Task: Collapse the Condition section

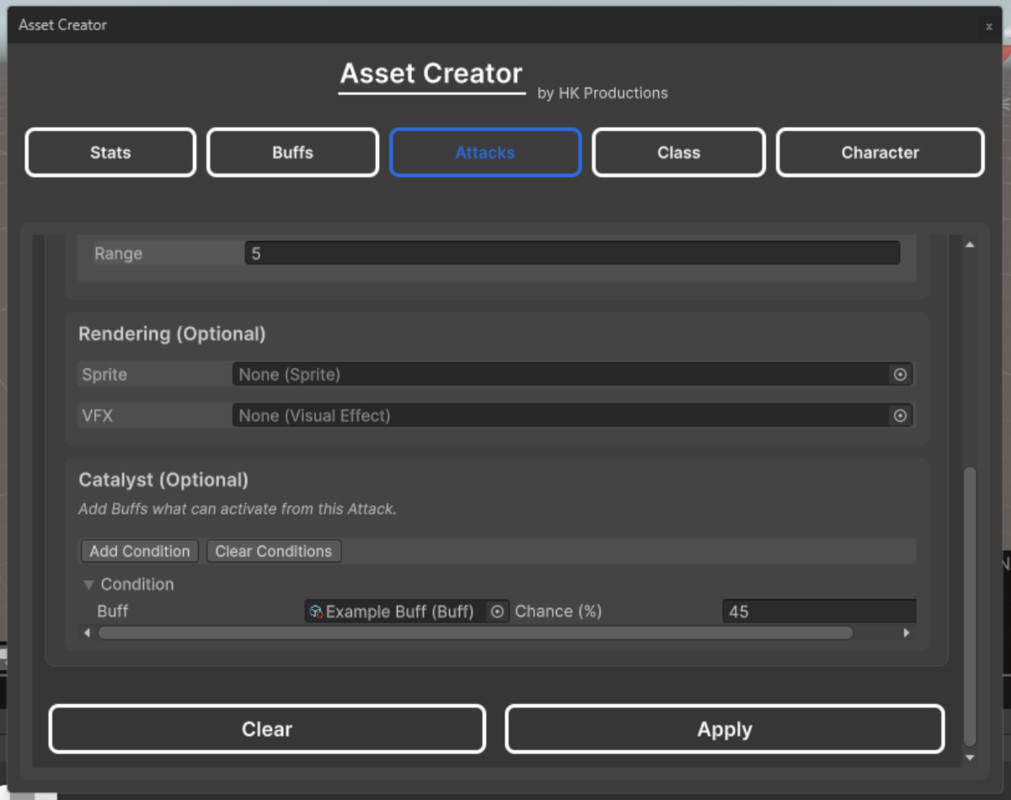Action: tap(88, 584)
